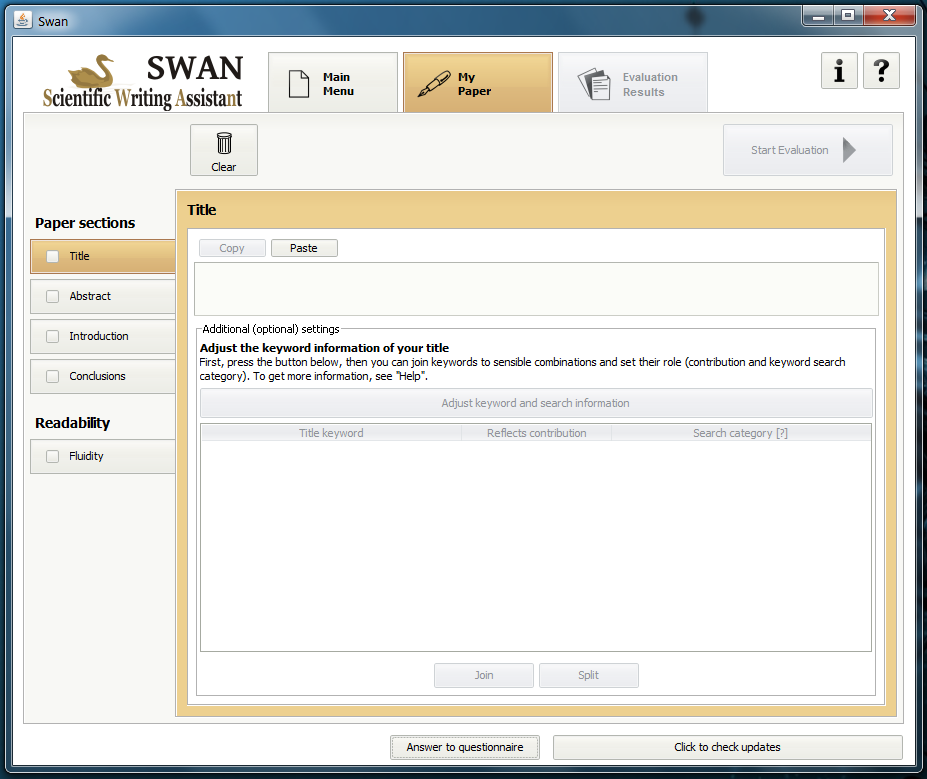The image size is (927, 779).
Task: Click the Start Evaluation button
Action: point(808,150)
